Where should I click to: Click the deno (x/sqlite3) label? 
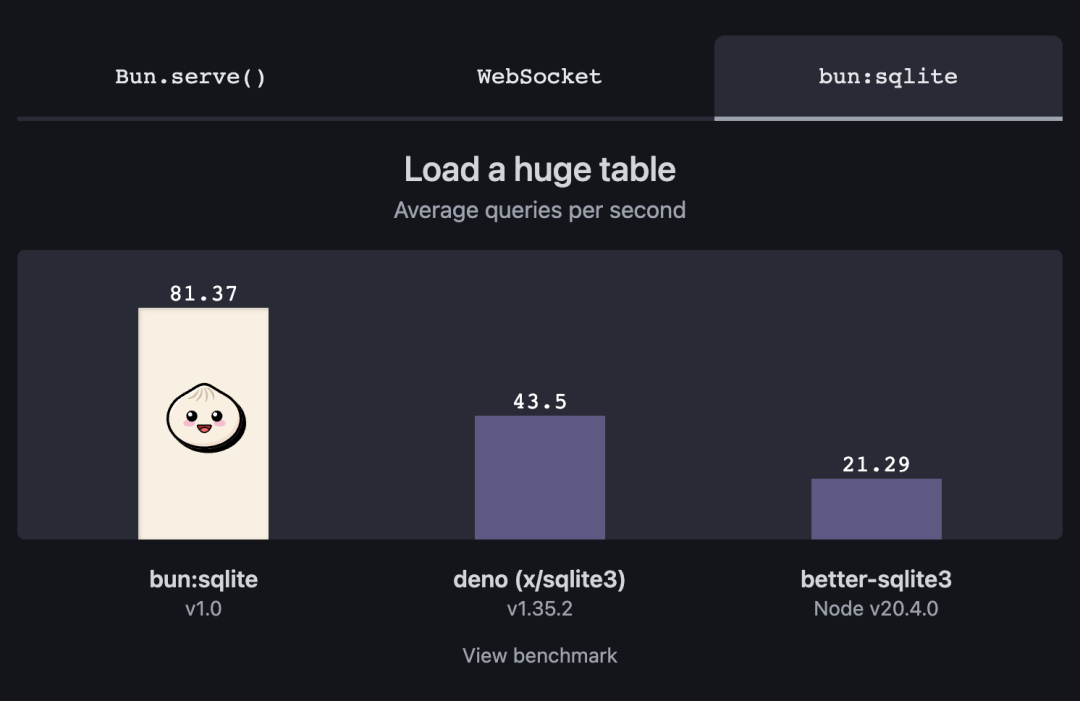point(540,578)
